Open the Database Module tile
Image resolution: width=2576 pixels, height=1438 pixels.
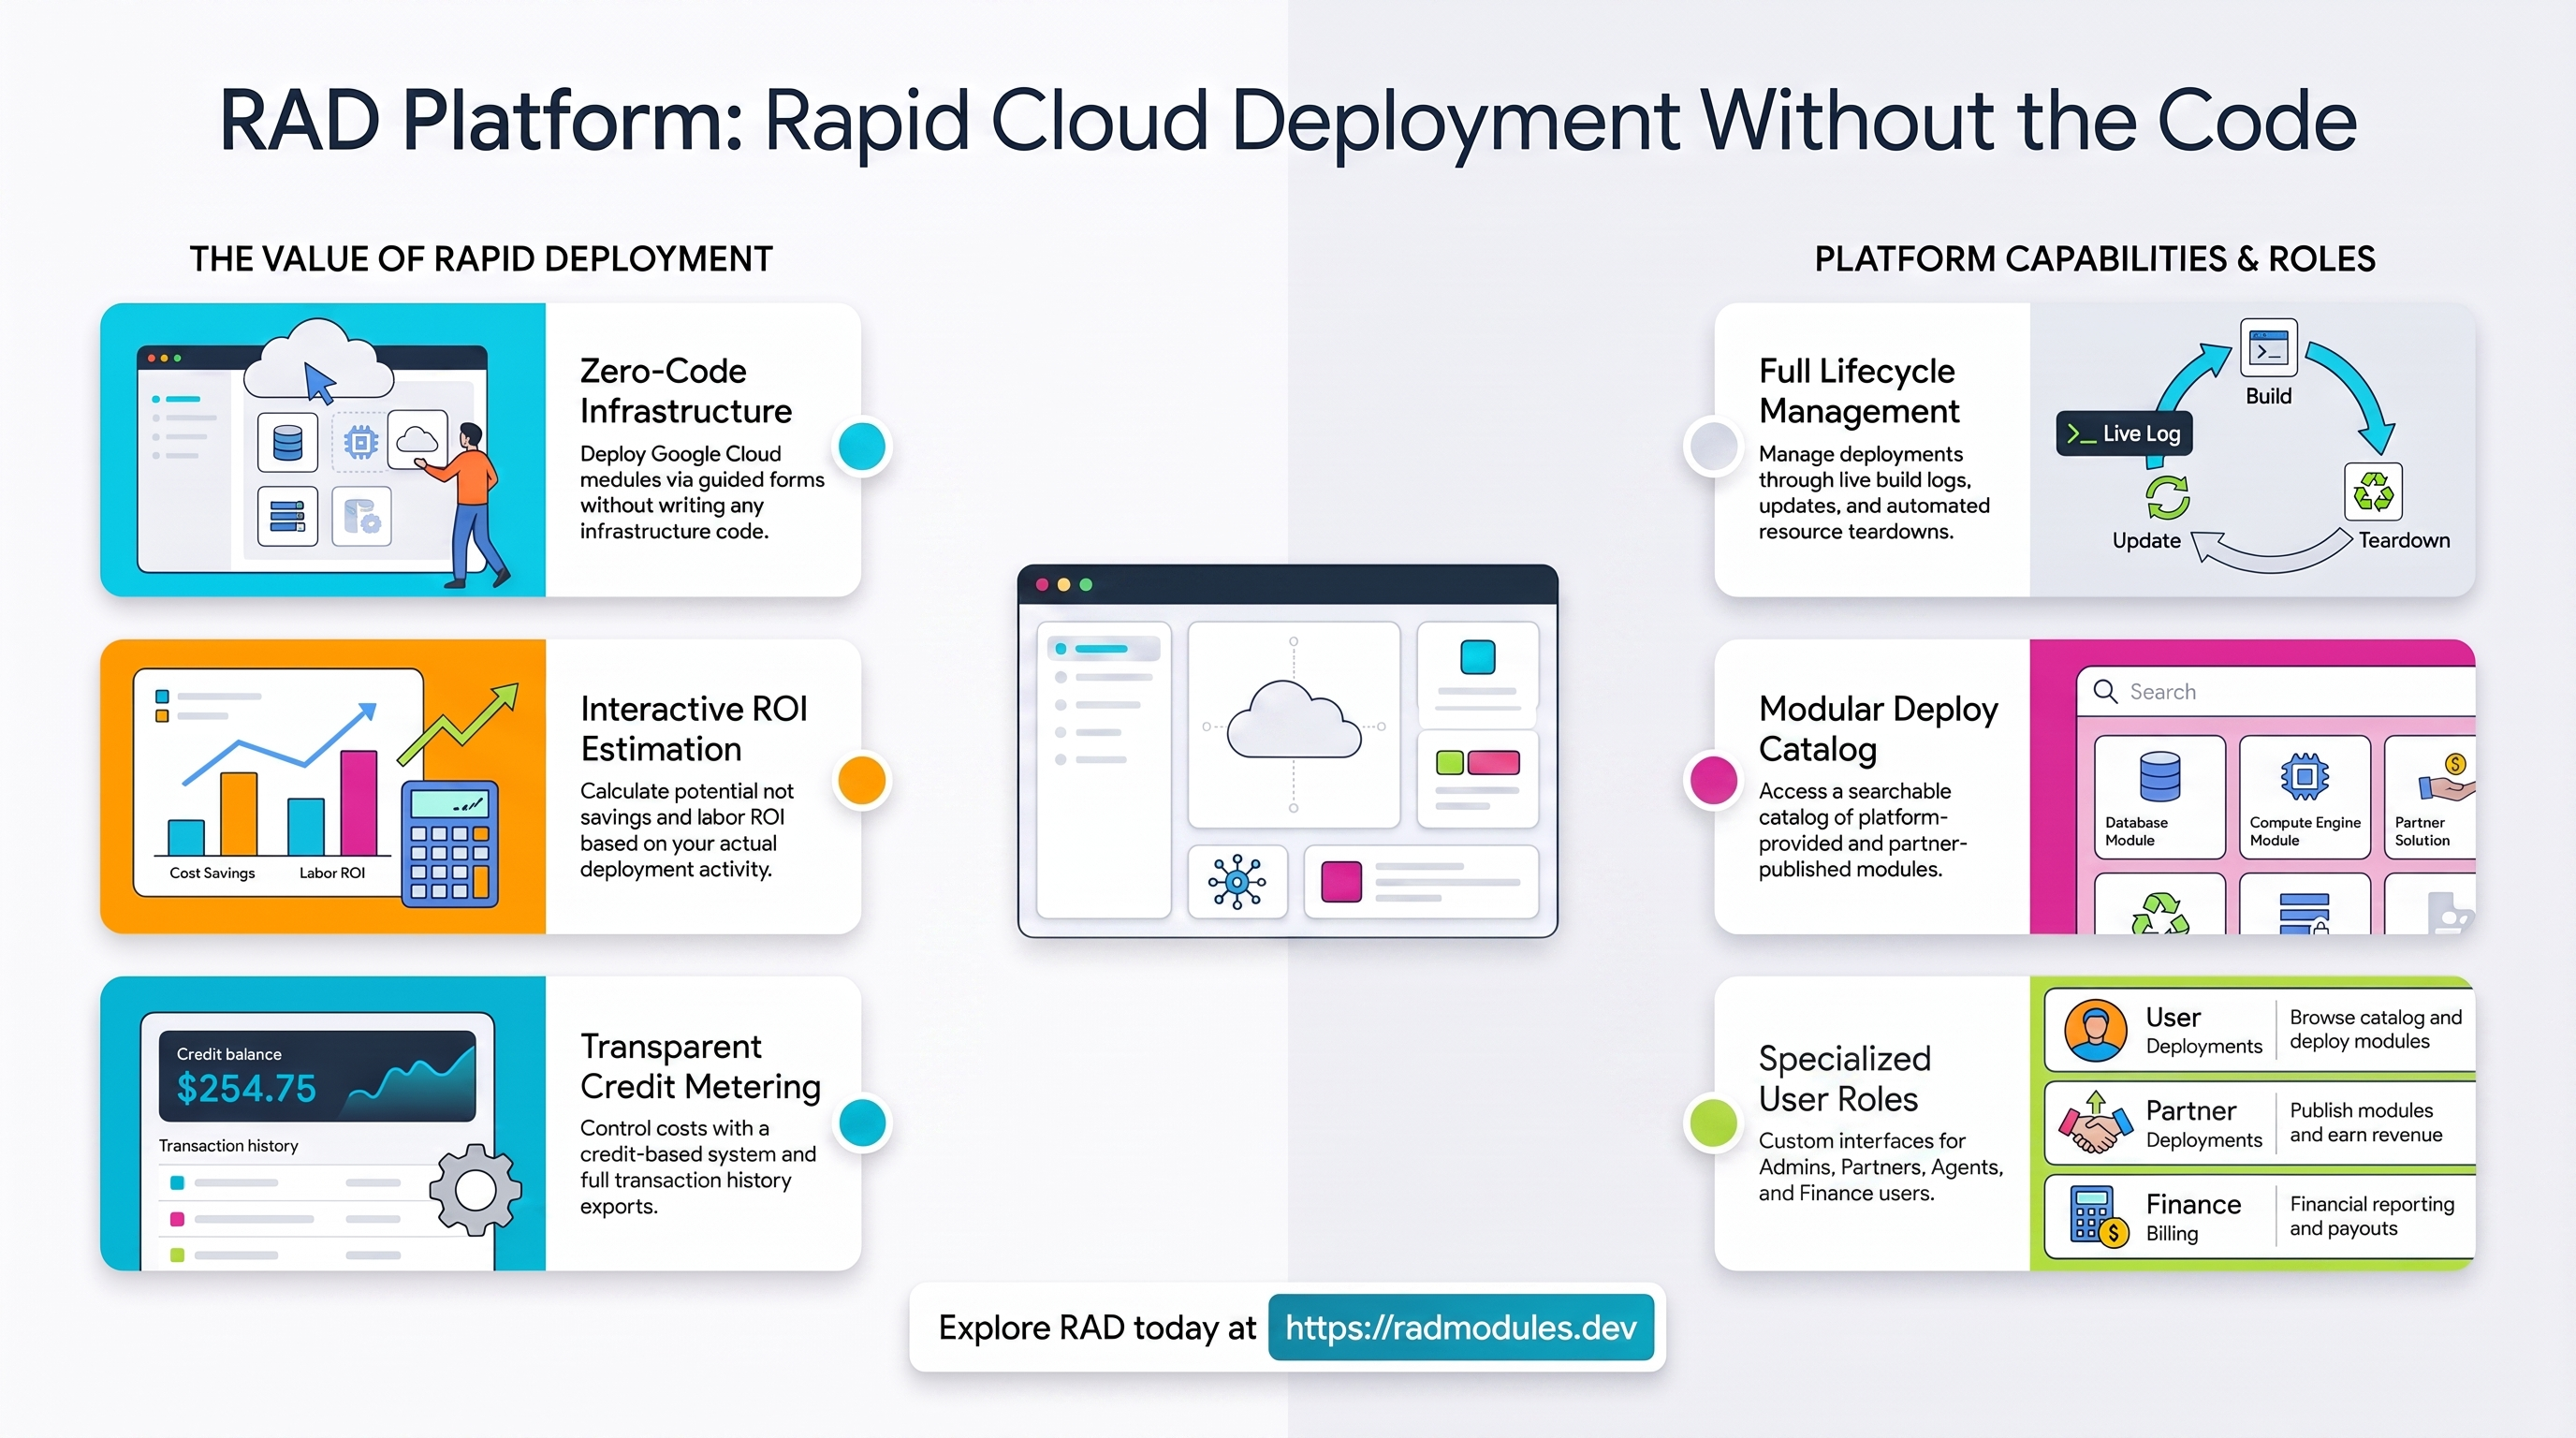point(2159,797)
